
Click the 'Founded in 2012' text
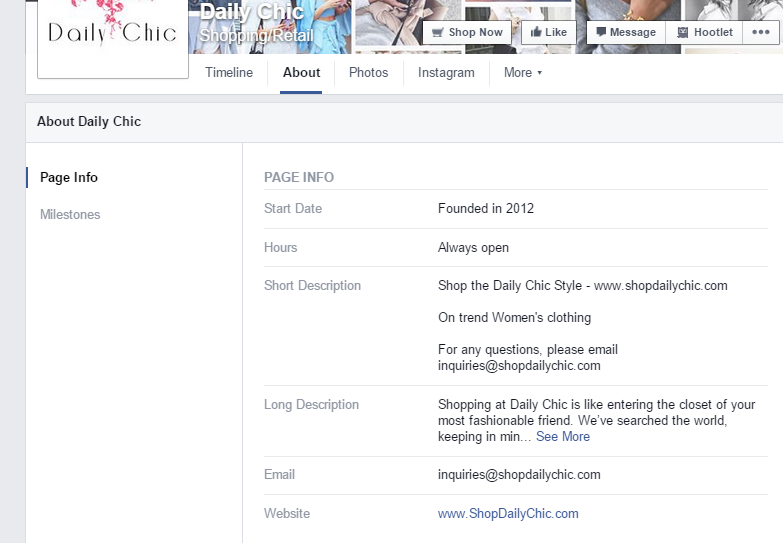(x=486, y=208)
